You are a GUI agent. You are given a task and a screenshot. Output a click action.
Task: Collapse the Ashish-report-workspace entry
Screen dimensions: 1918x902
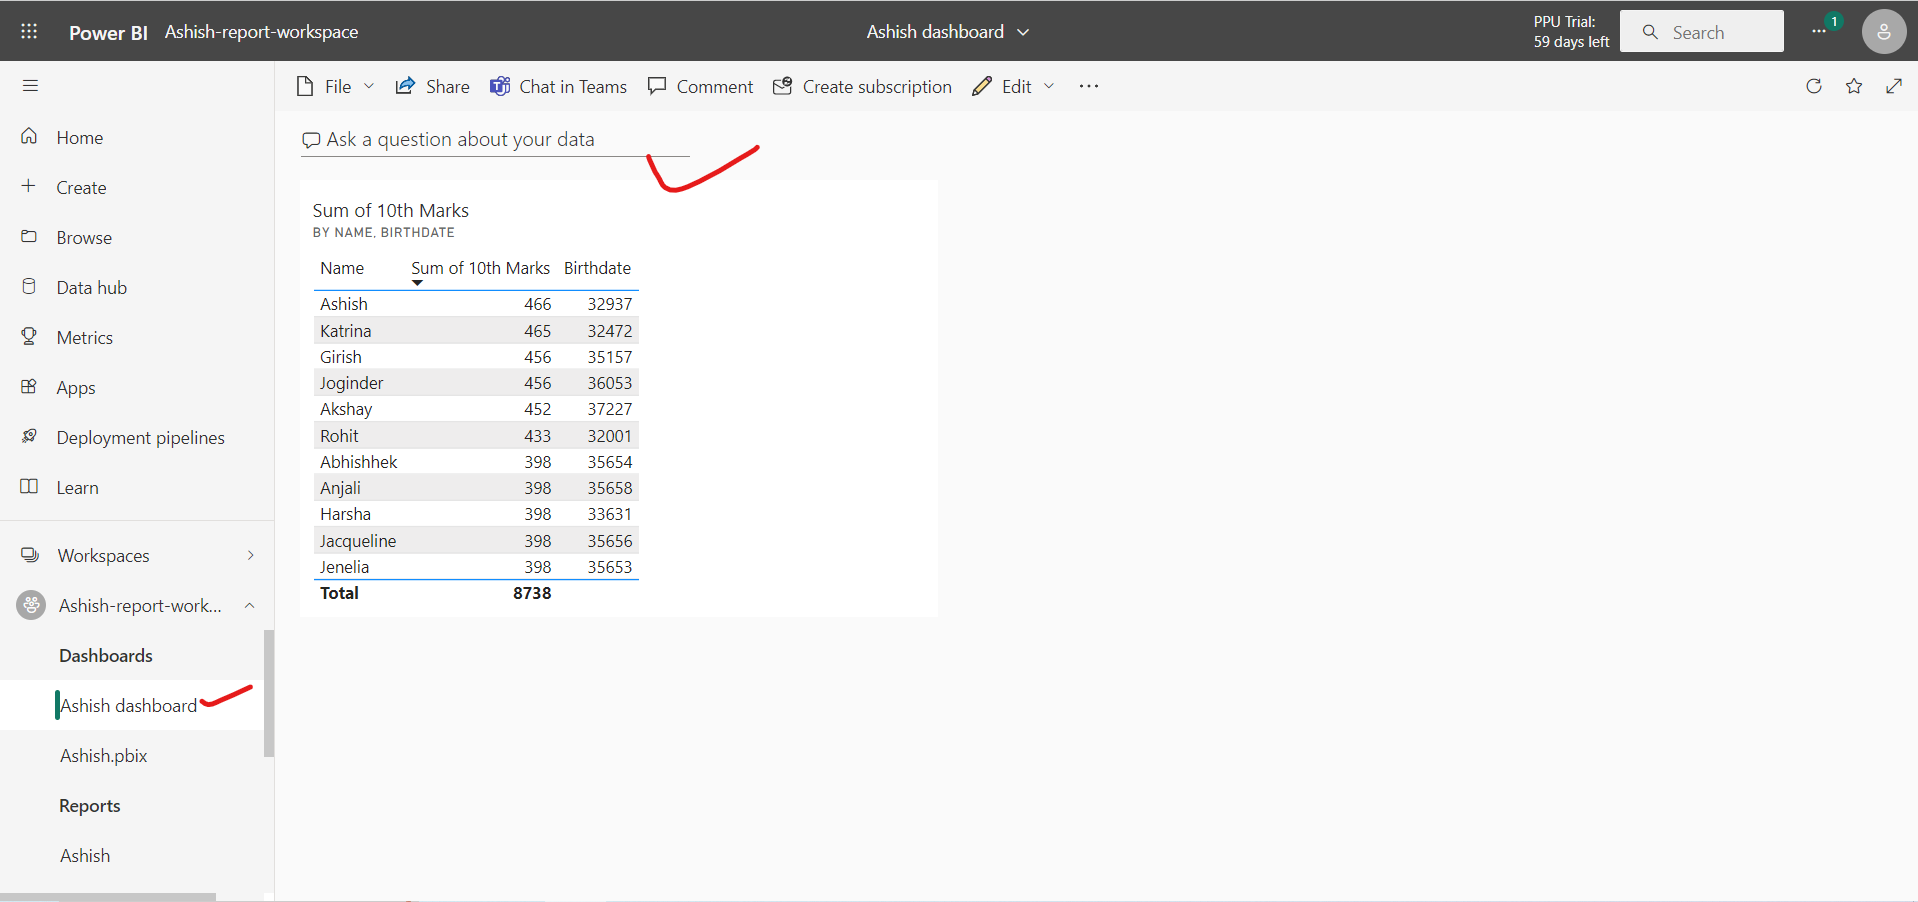249,605
